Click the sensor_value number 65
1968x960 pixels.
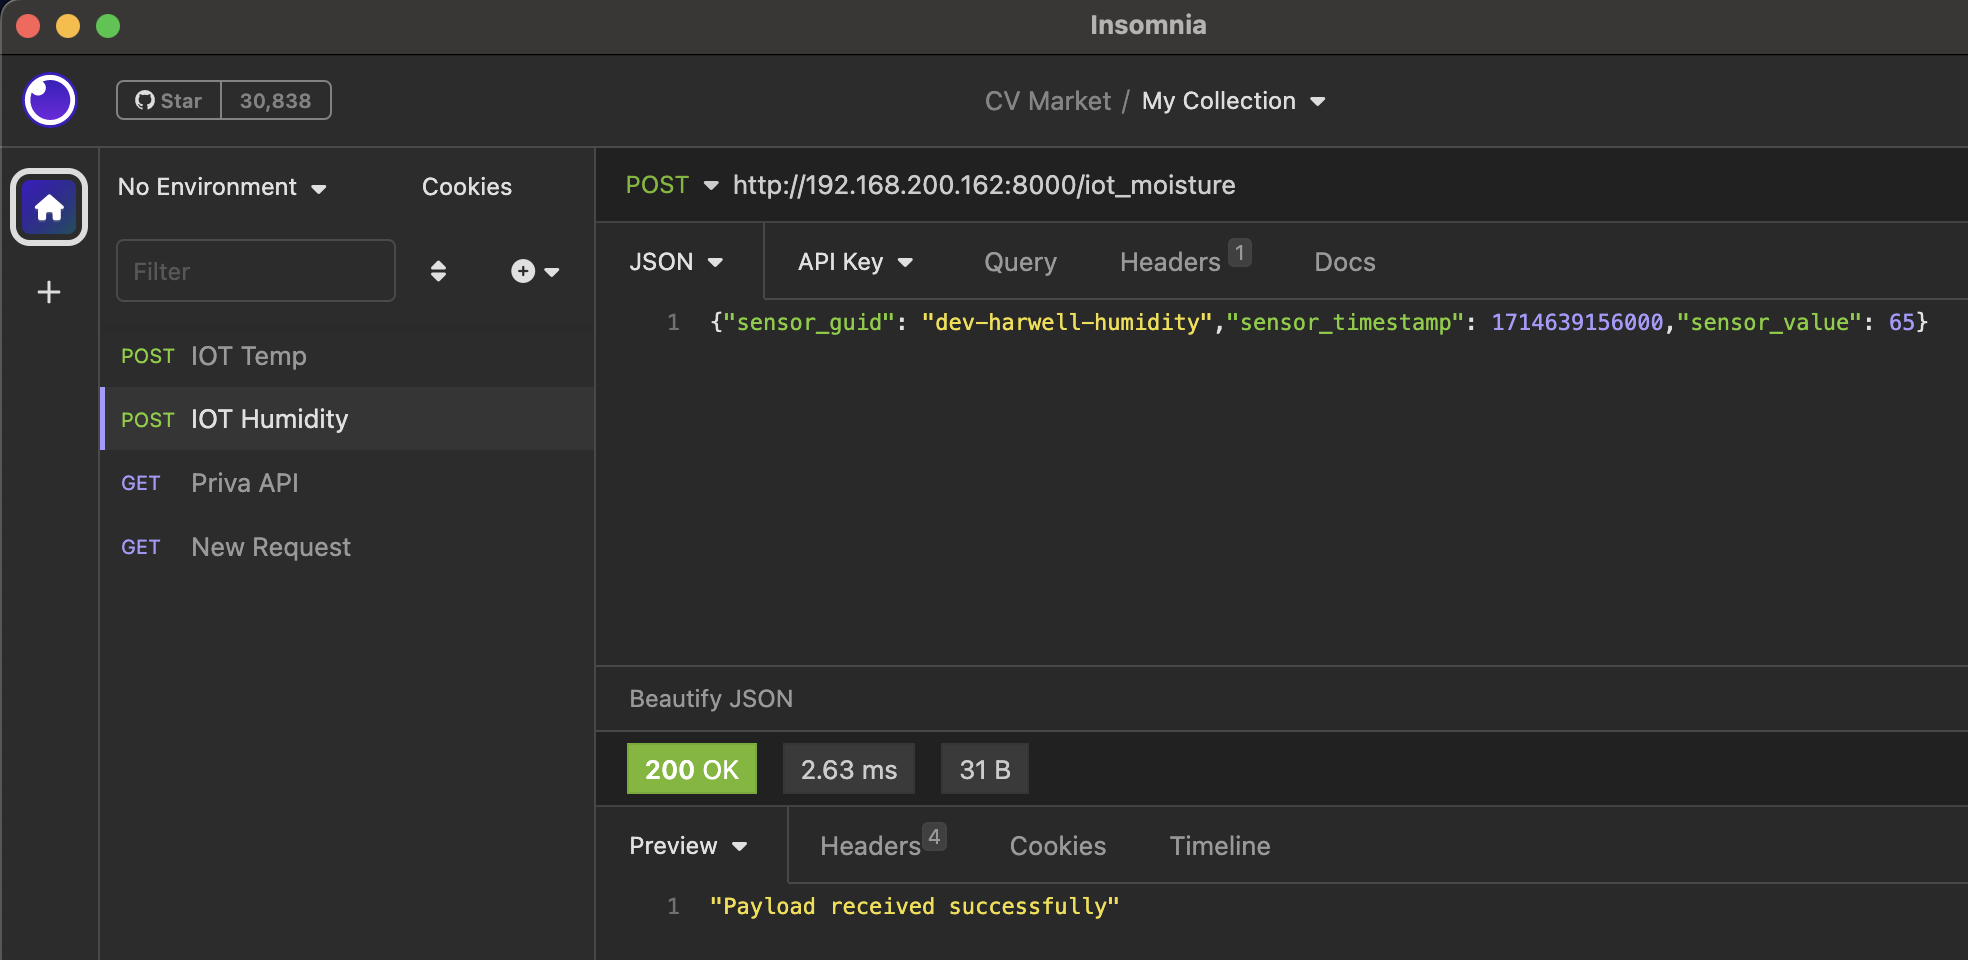(x=1901, y=322)
